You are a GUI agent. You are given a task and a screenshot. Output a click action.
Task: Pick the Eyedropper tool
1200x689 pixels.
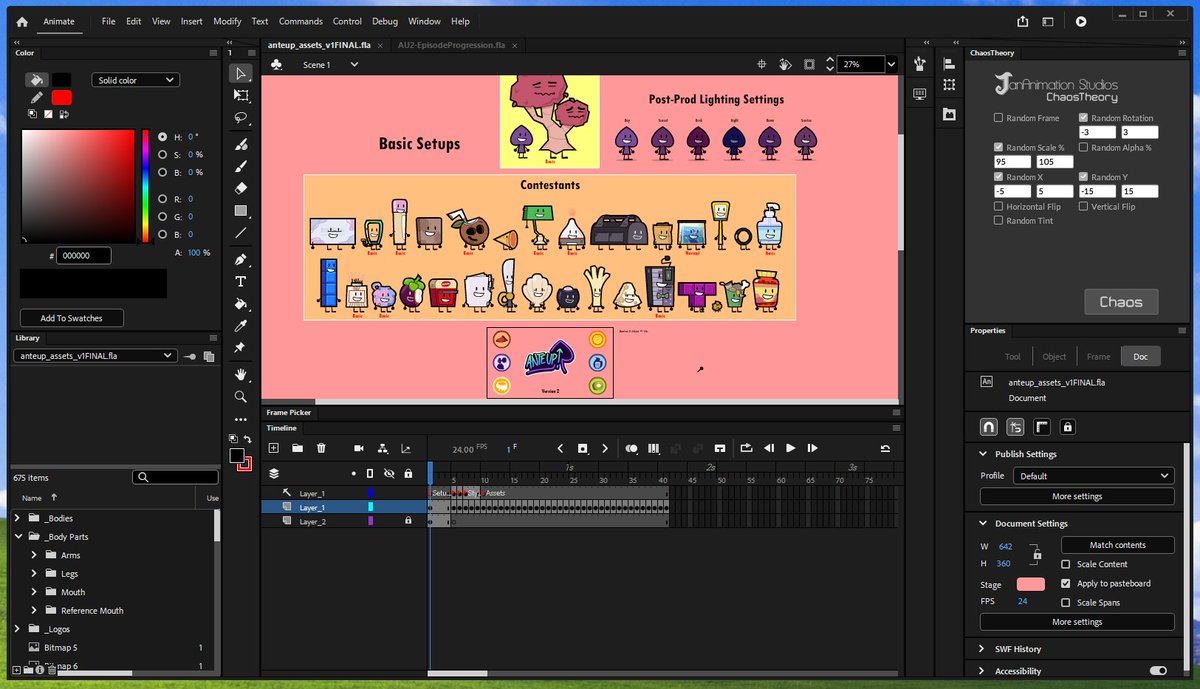pos(241,326)
